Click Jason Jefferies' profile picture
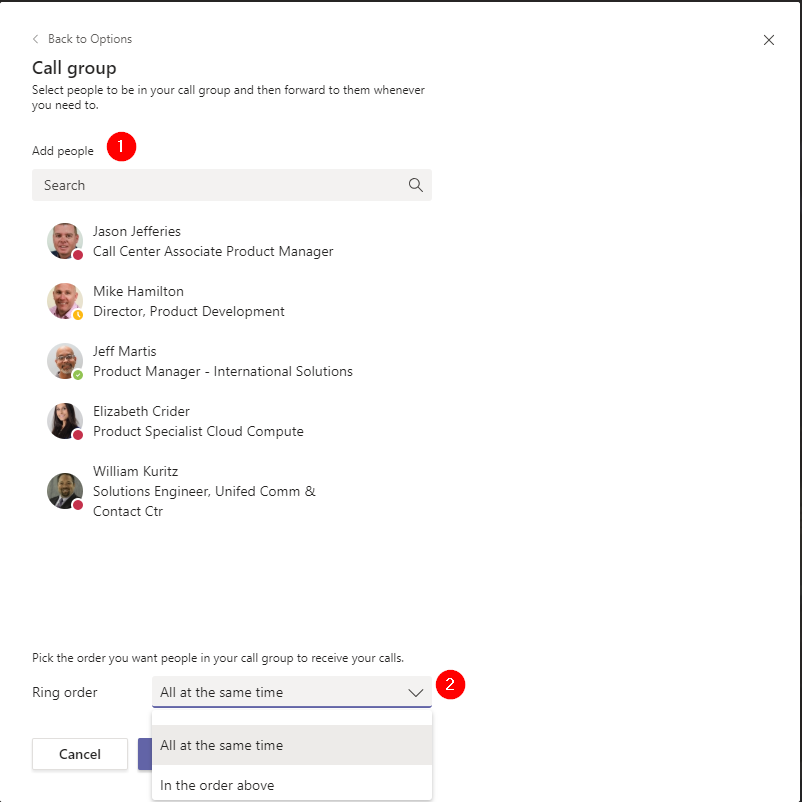This screenshot has width=802, height=802. click(65, 241)
